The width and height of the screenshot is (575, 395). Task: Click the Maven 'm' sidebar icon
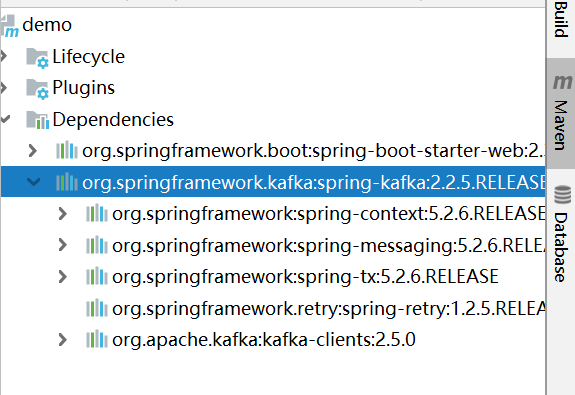click(562, 82)
